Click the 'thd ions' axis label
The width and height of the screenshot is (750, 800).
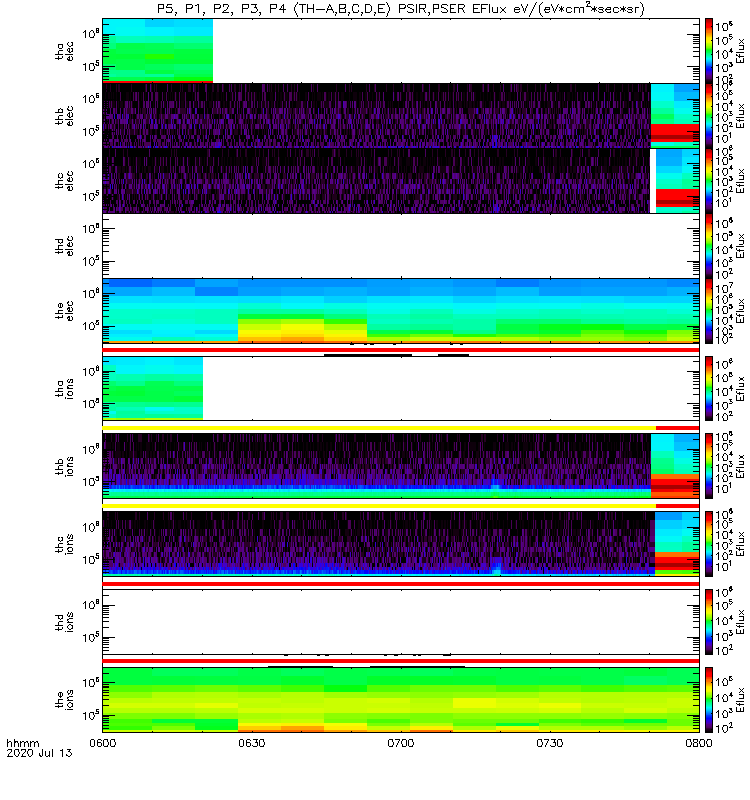click(64, 622)
